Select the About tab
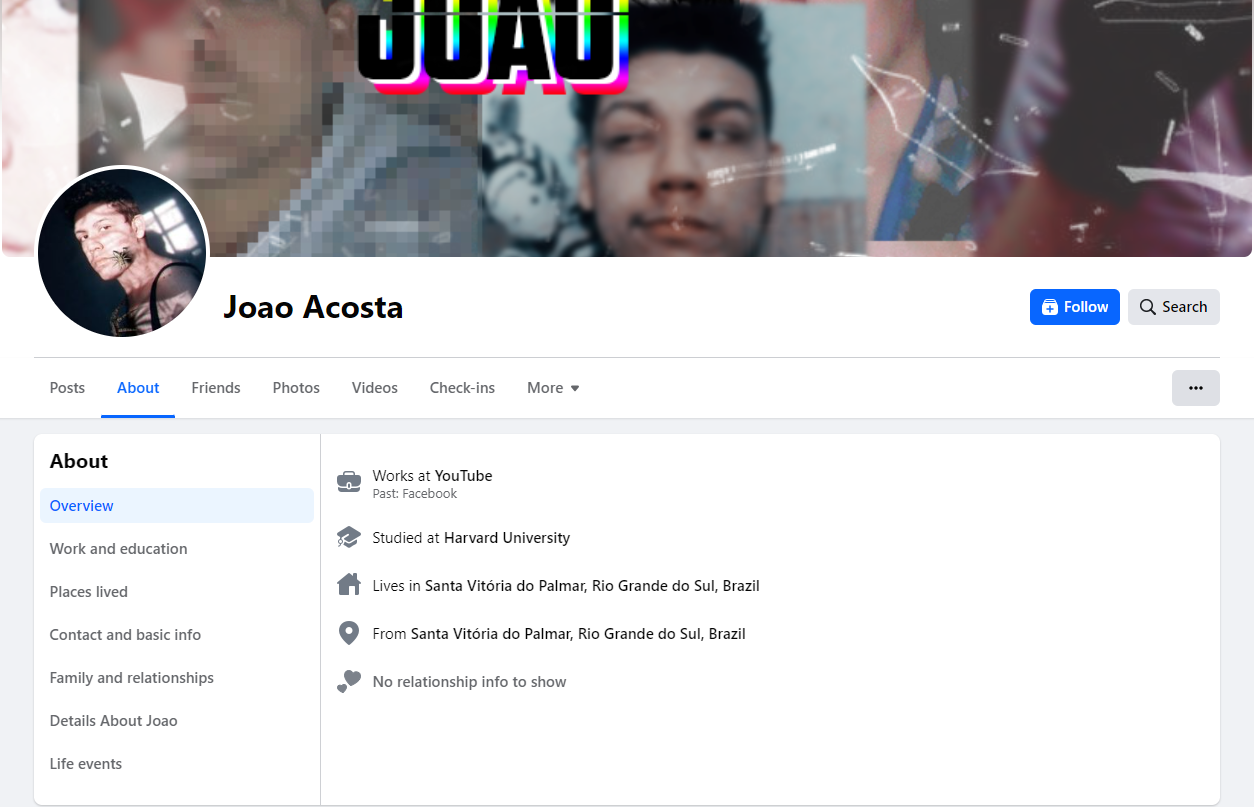 tap(138, 388)
